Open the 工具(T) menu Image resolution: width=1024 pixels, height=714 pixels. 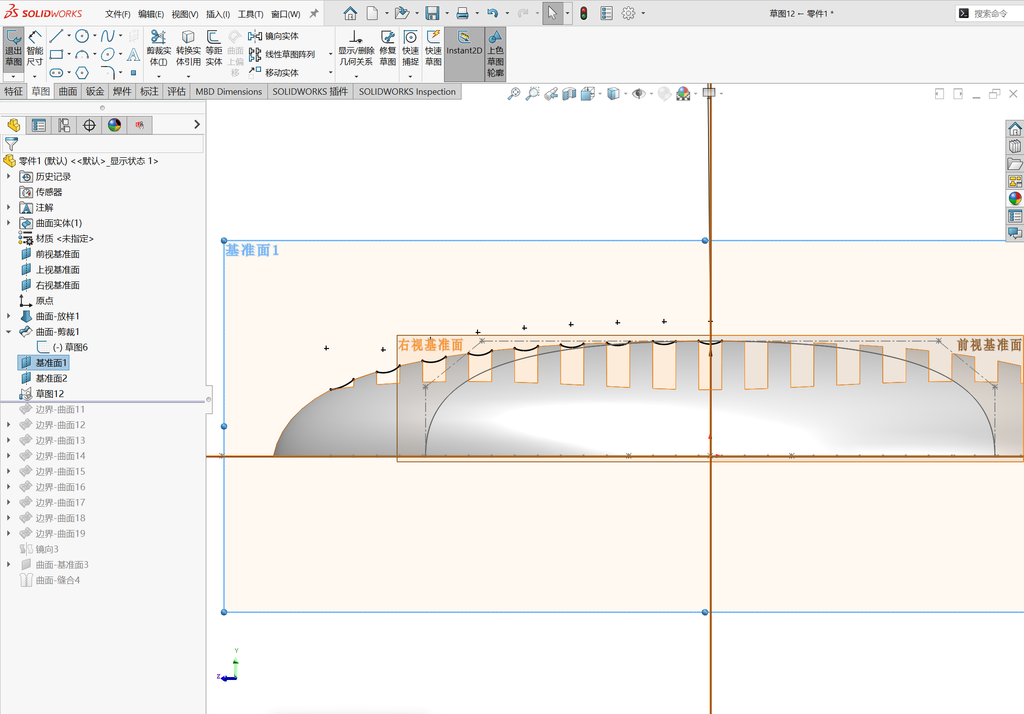pos(250,14)
